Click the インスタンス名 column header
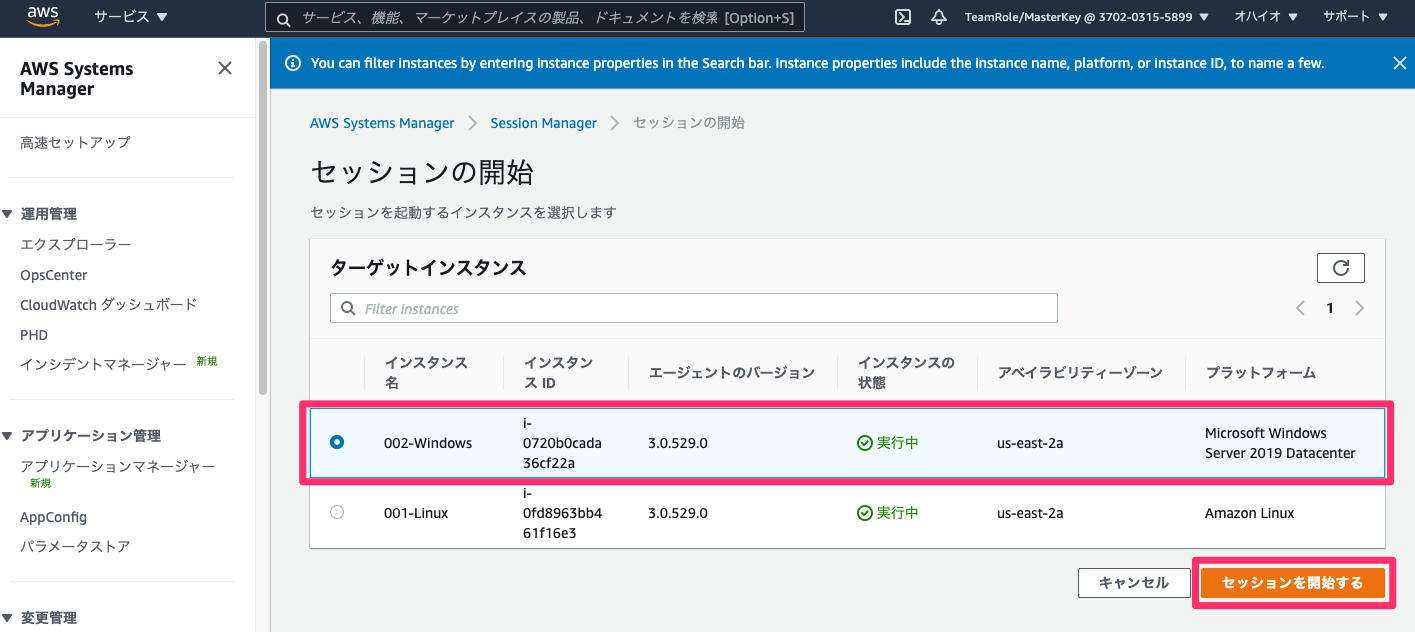The image size is (1415, 632). tap(427, 372)
